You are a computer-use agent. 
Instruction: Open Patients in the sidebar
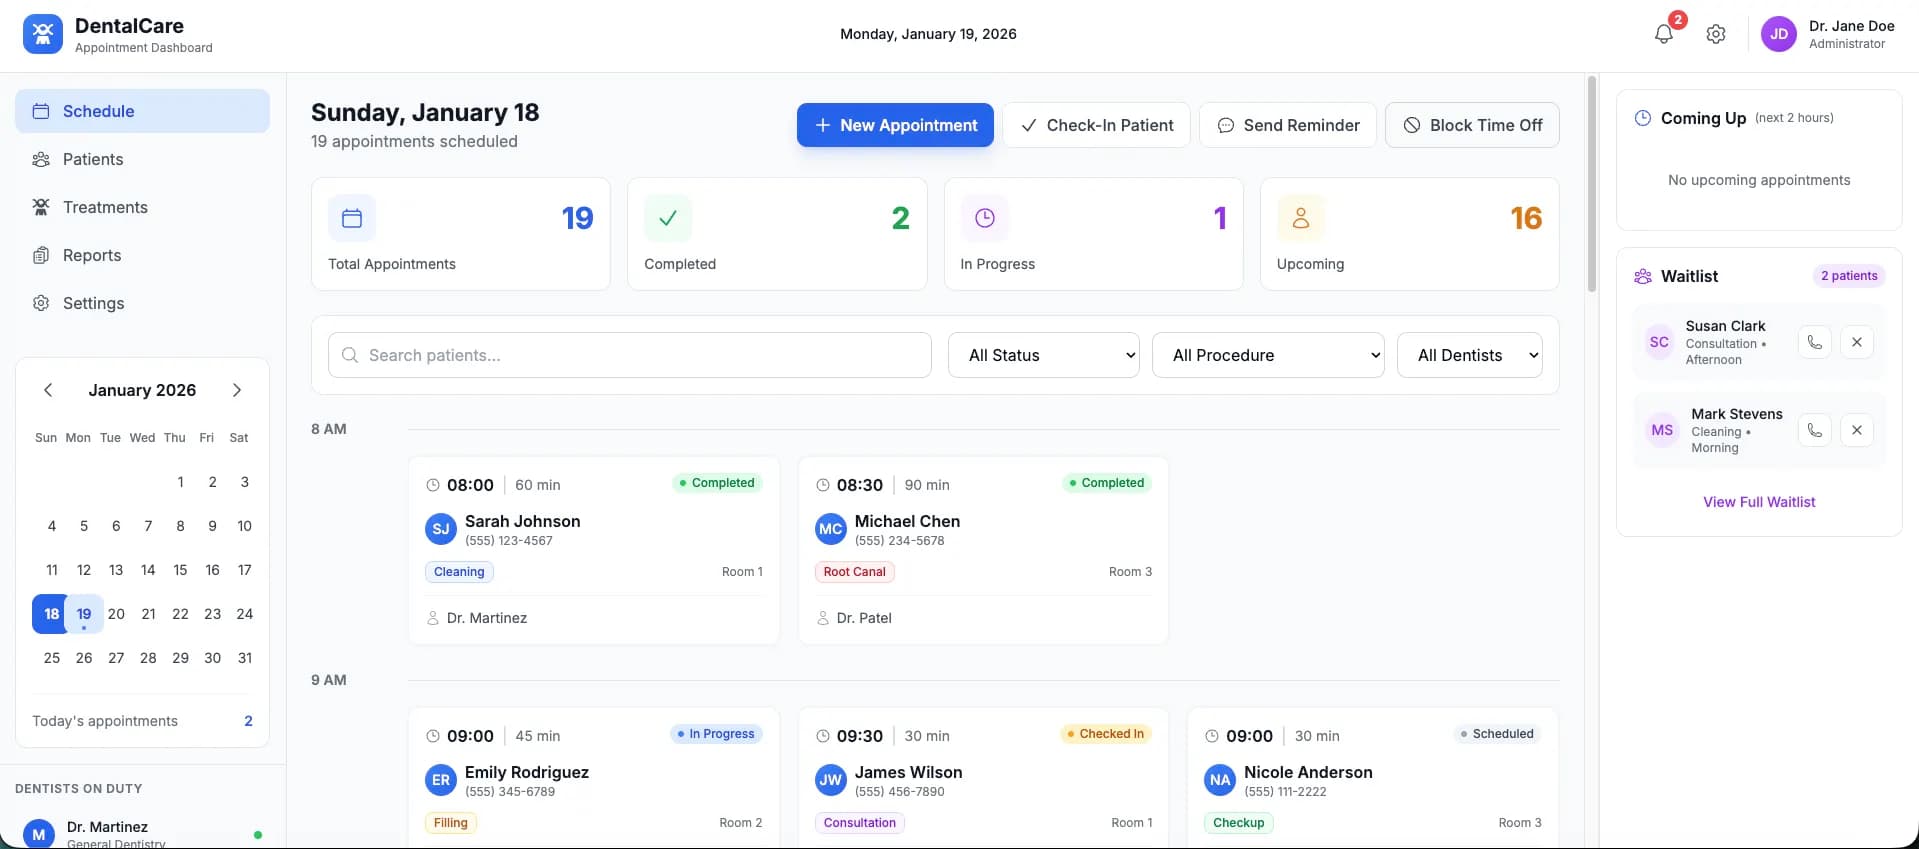coord(93,159)
